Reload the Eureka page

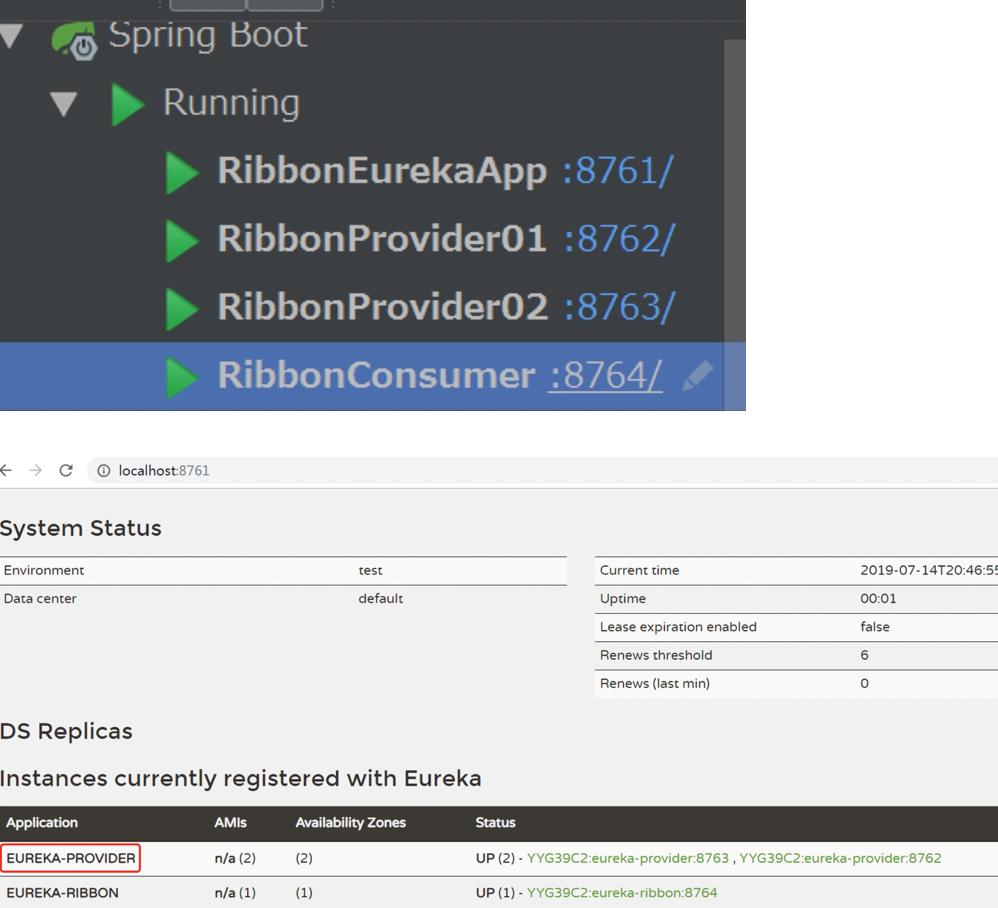pyautogui.click(x=66, y=470)
